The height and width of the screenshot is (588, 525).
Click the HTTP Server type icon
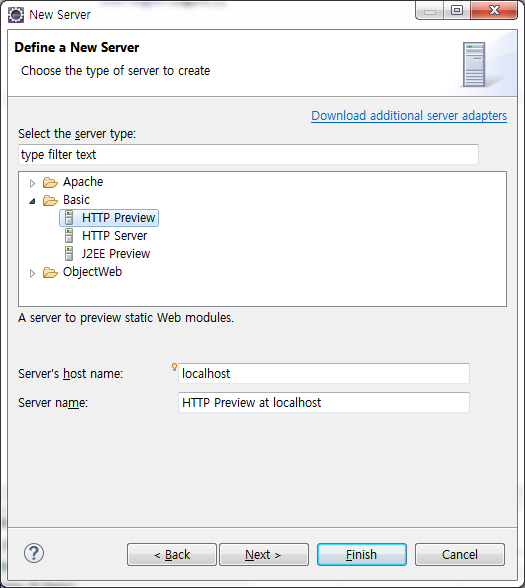tap(69, 236)
